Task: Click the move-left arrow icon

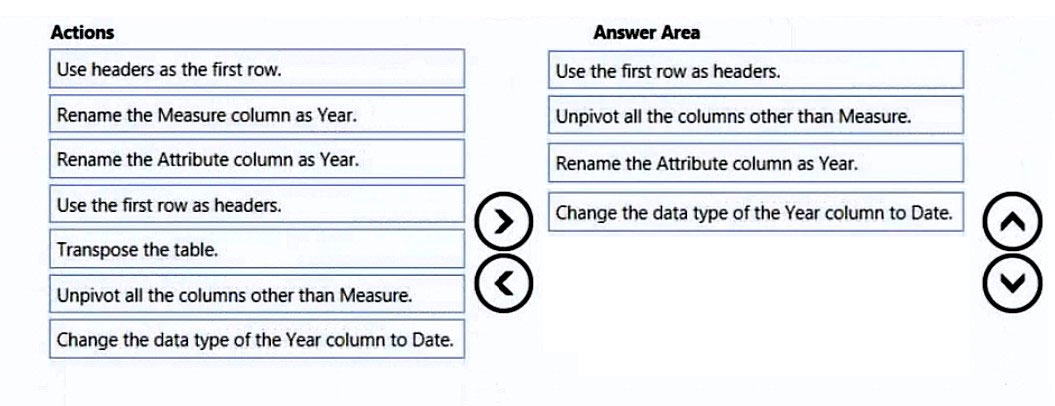Action: (x=503, y=283)
